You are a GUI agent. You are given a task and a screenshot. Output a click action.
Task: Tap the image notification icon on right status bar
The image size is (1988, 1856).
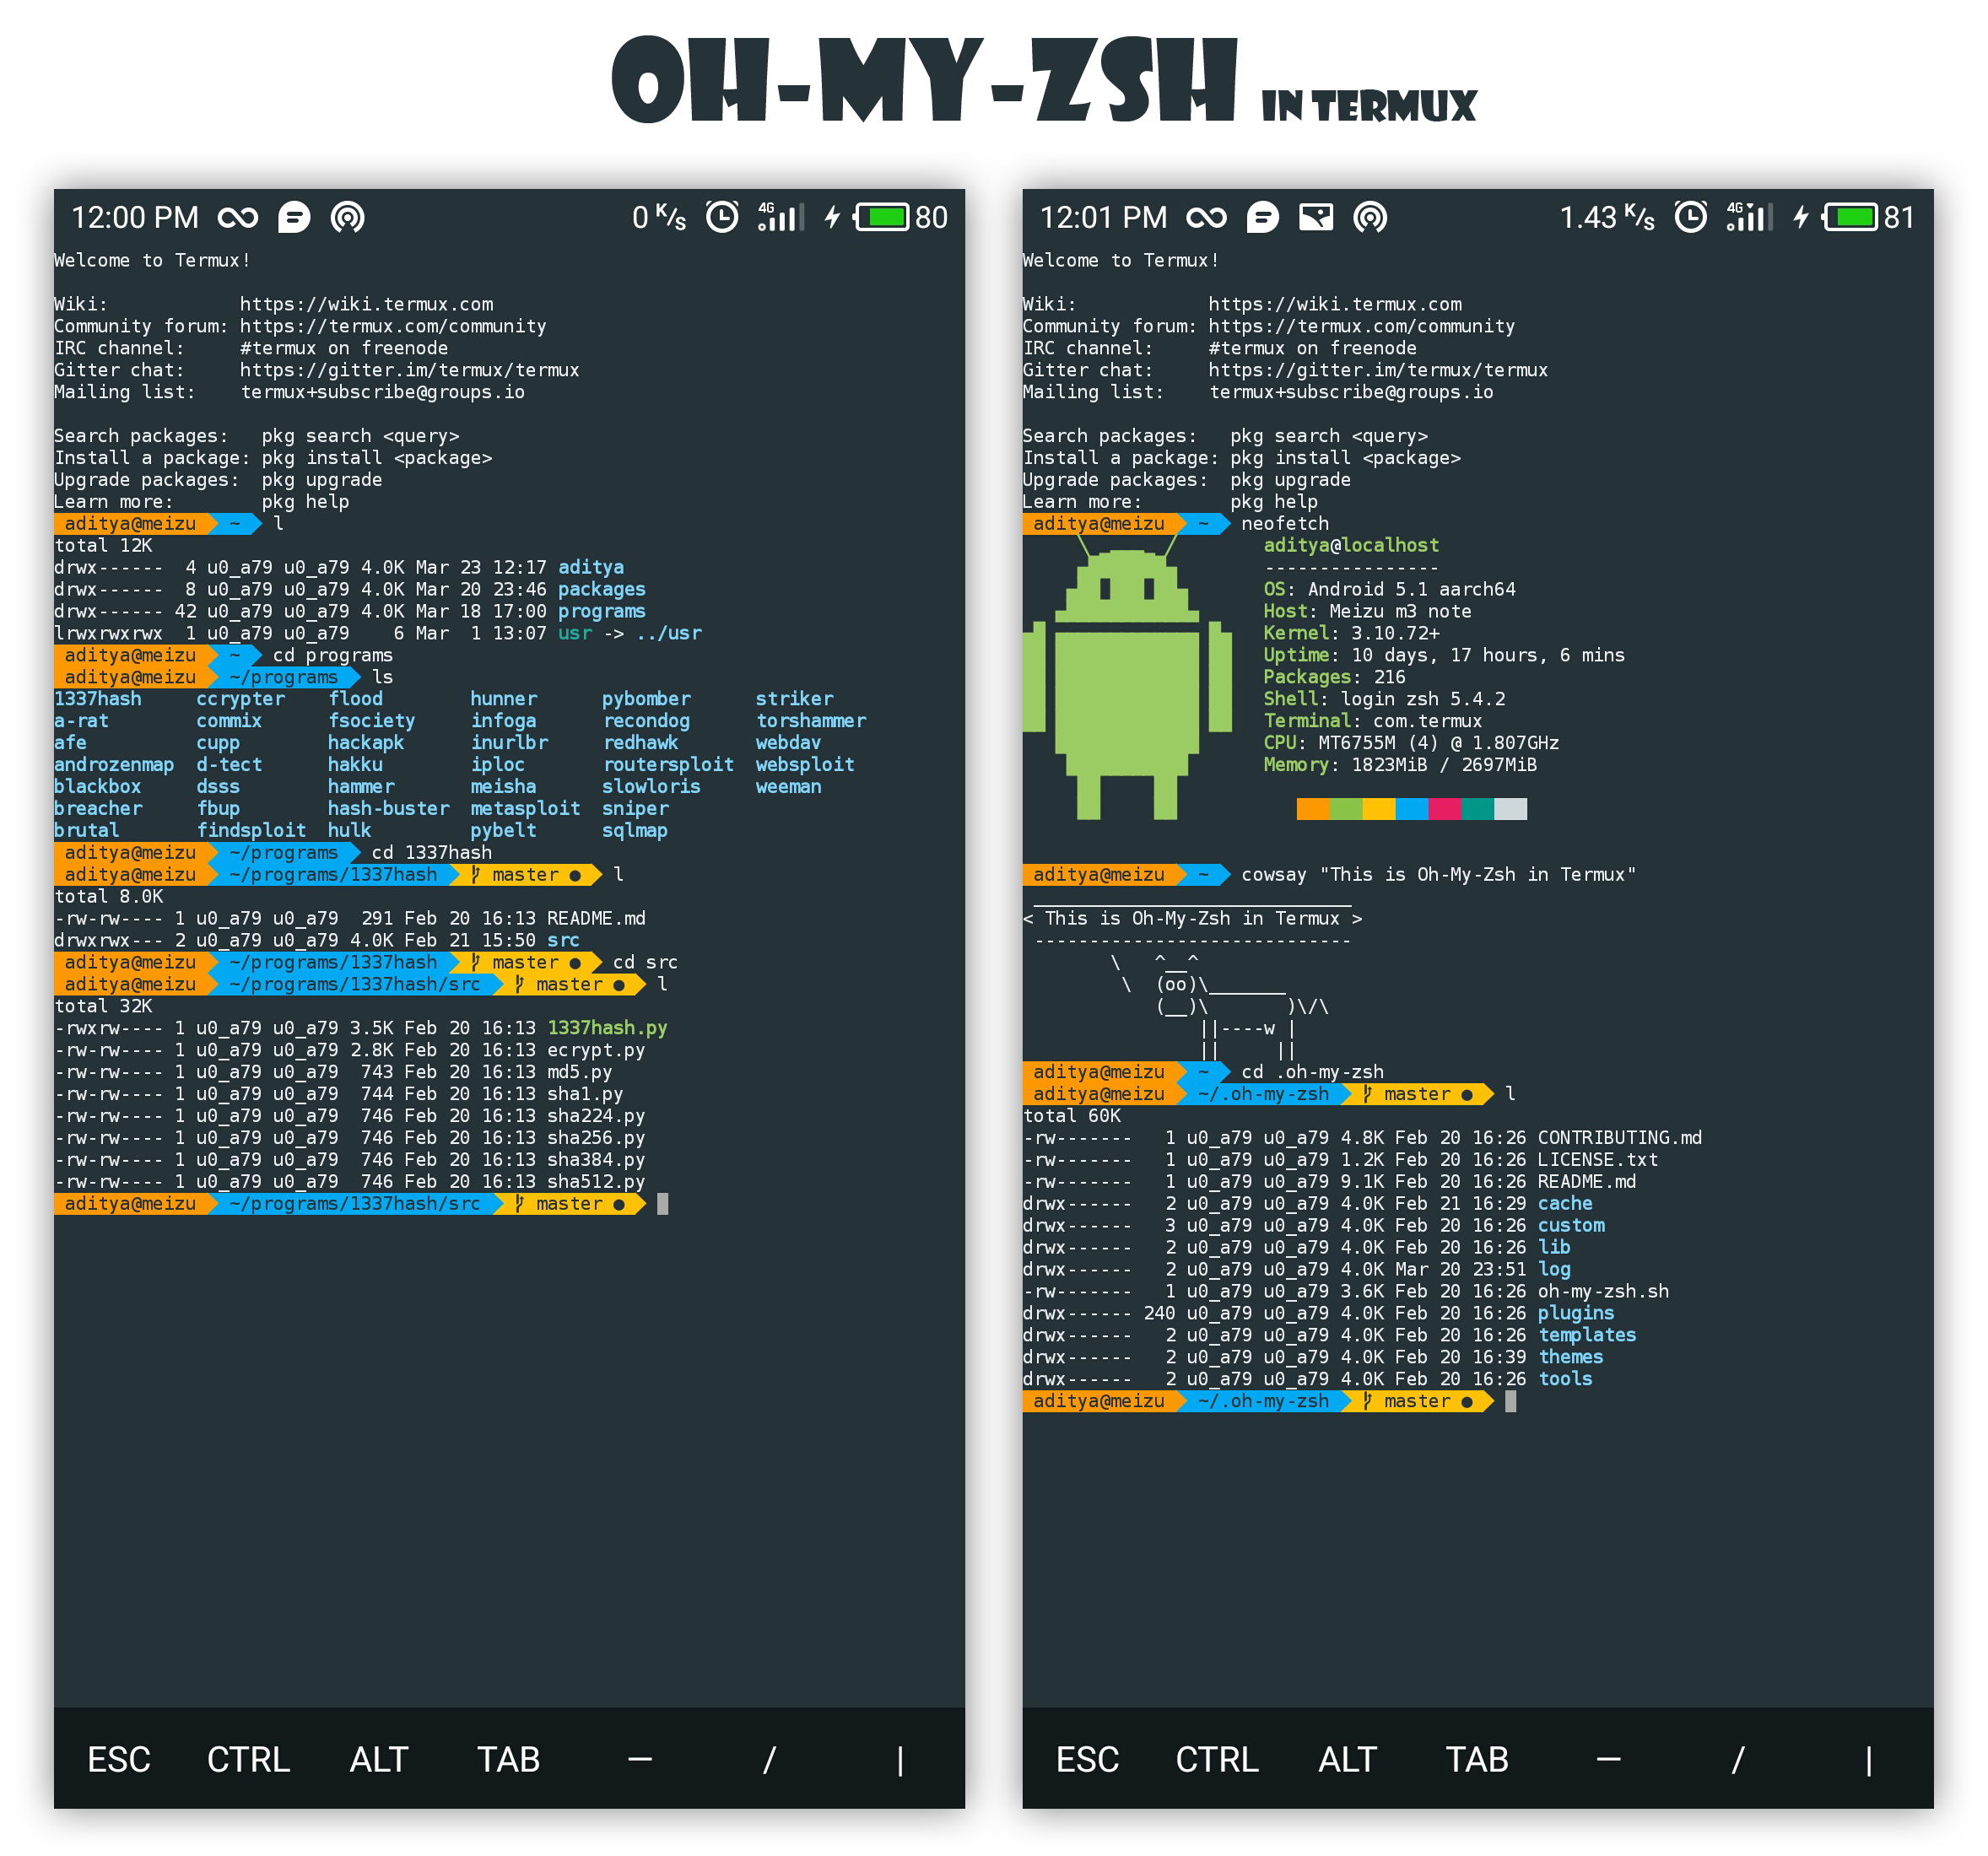coord(1315,217)
